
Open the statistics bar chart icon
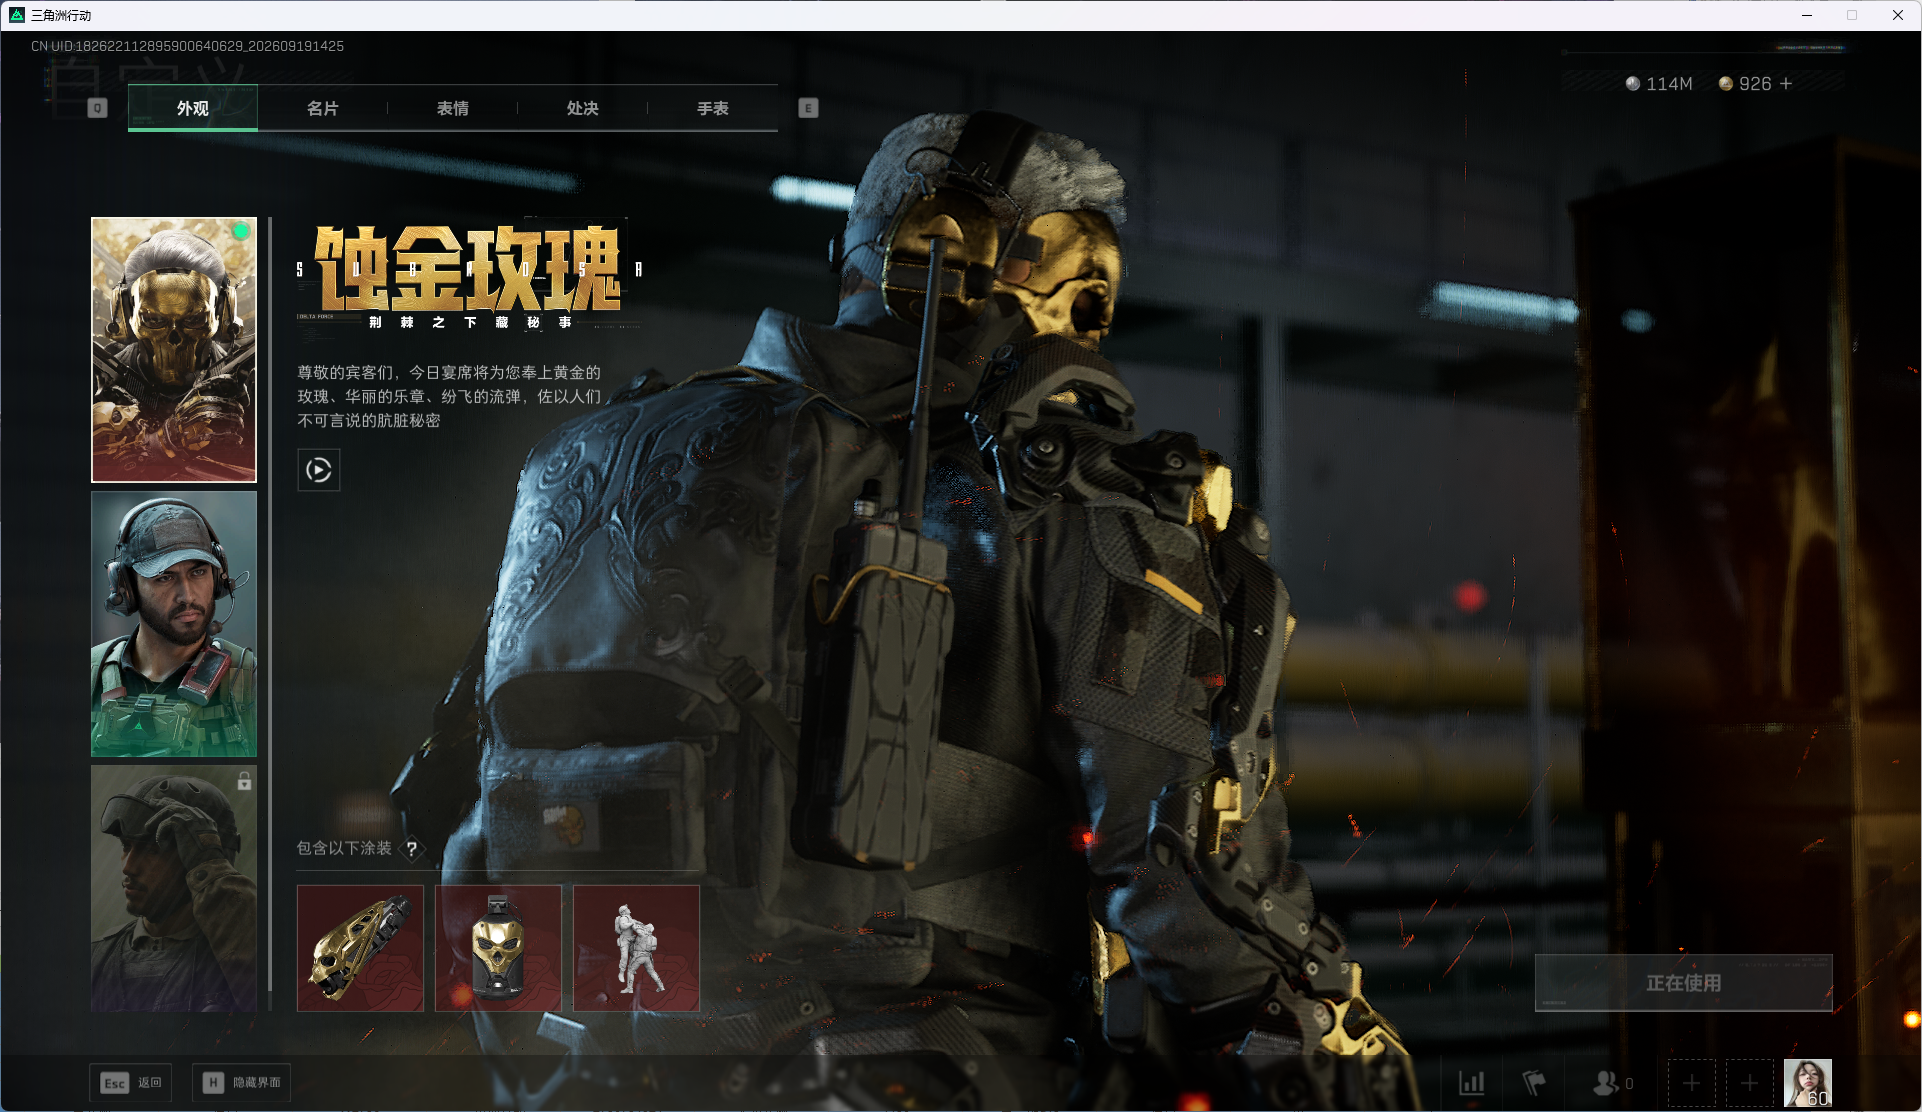pyautogui.click(x=1472, y=1083)
